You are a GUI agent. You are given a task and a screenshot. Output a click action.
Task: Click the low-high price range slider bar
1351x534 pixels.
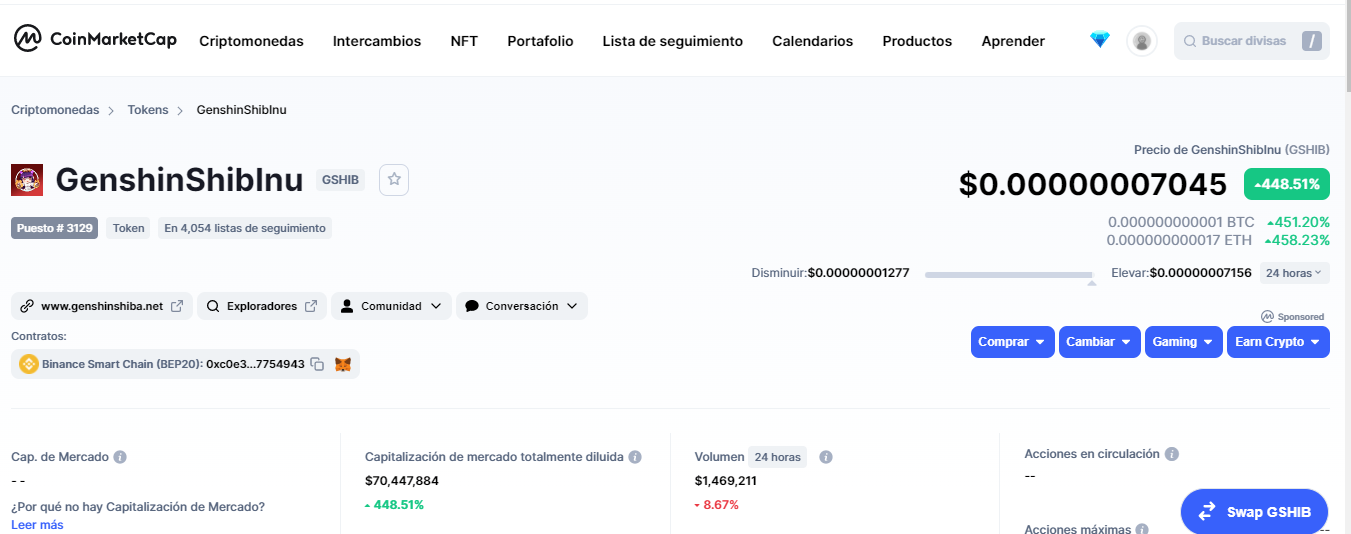pyautogui.click(x=1008, y=274)
